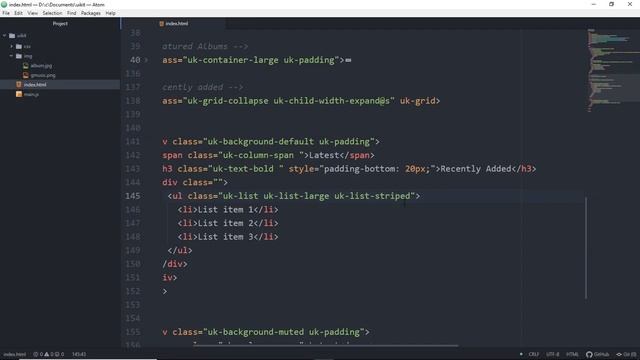This screenshot has height=360, width=640.
Task: Open the Edit menu
Action: point(18,13)
